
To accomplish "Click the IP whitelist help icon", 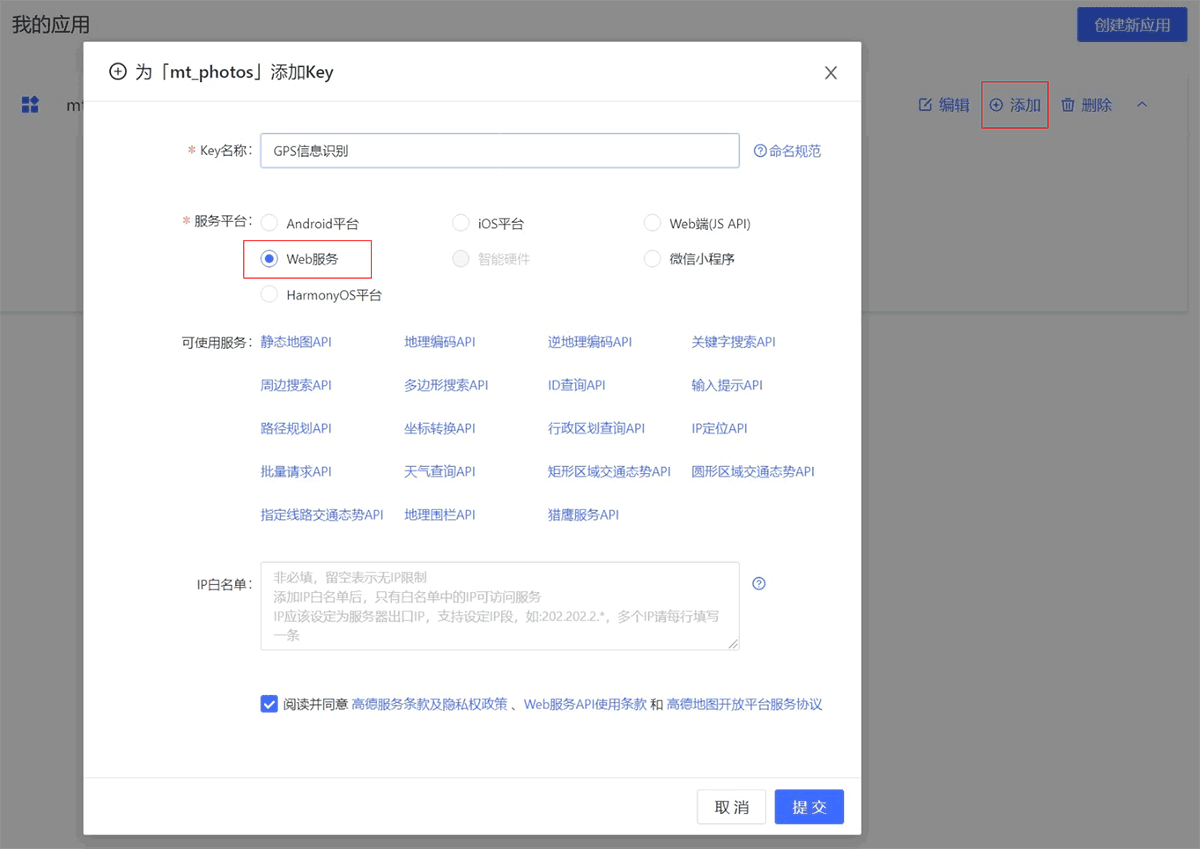I will click(x=759, y=584).
